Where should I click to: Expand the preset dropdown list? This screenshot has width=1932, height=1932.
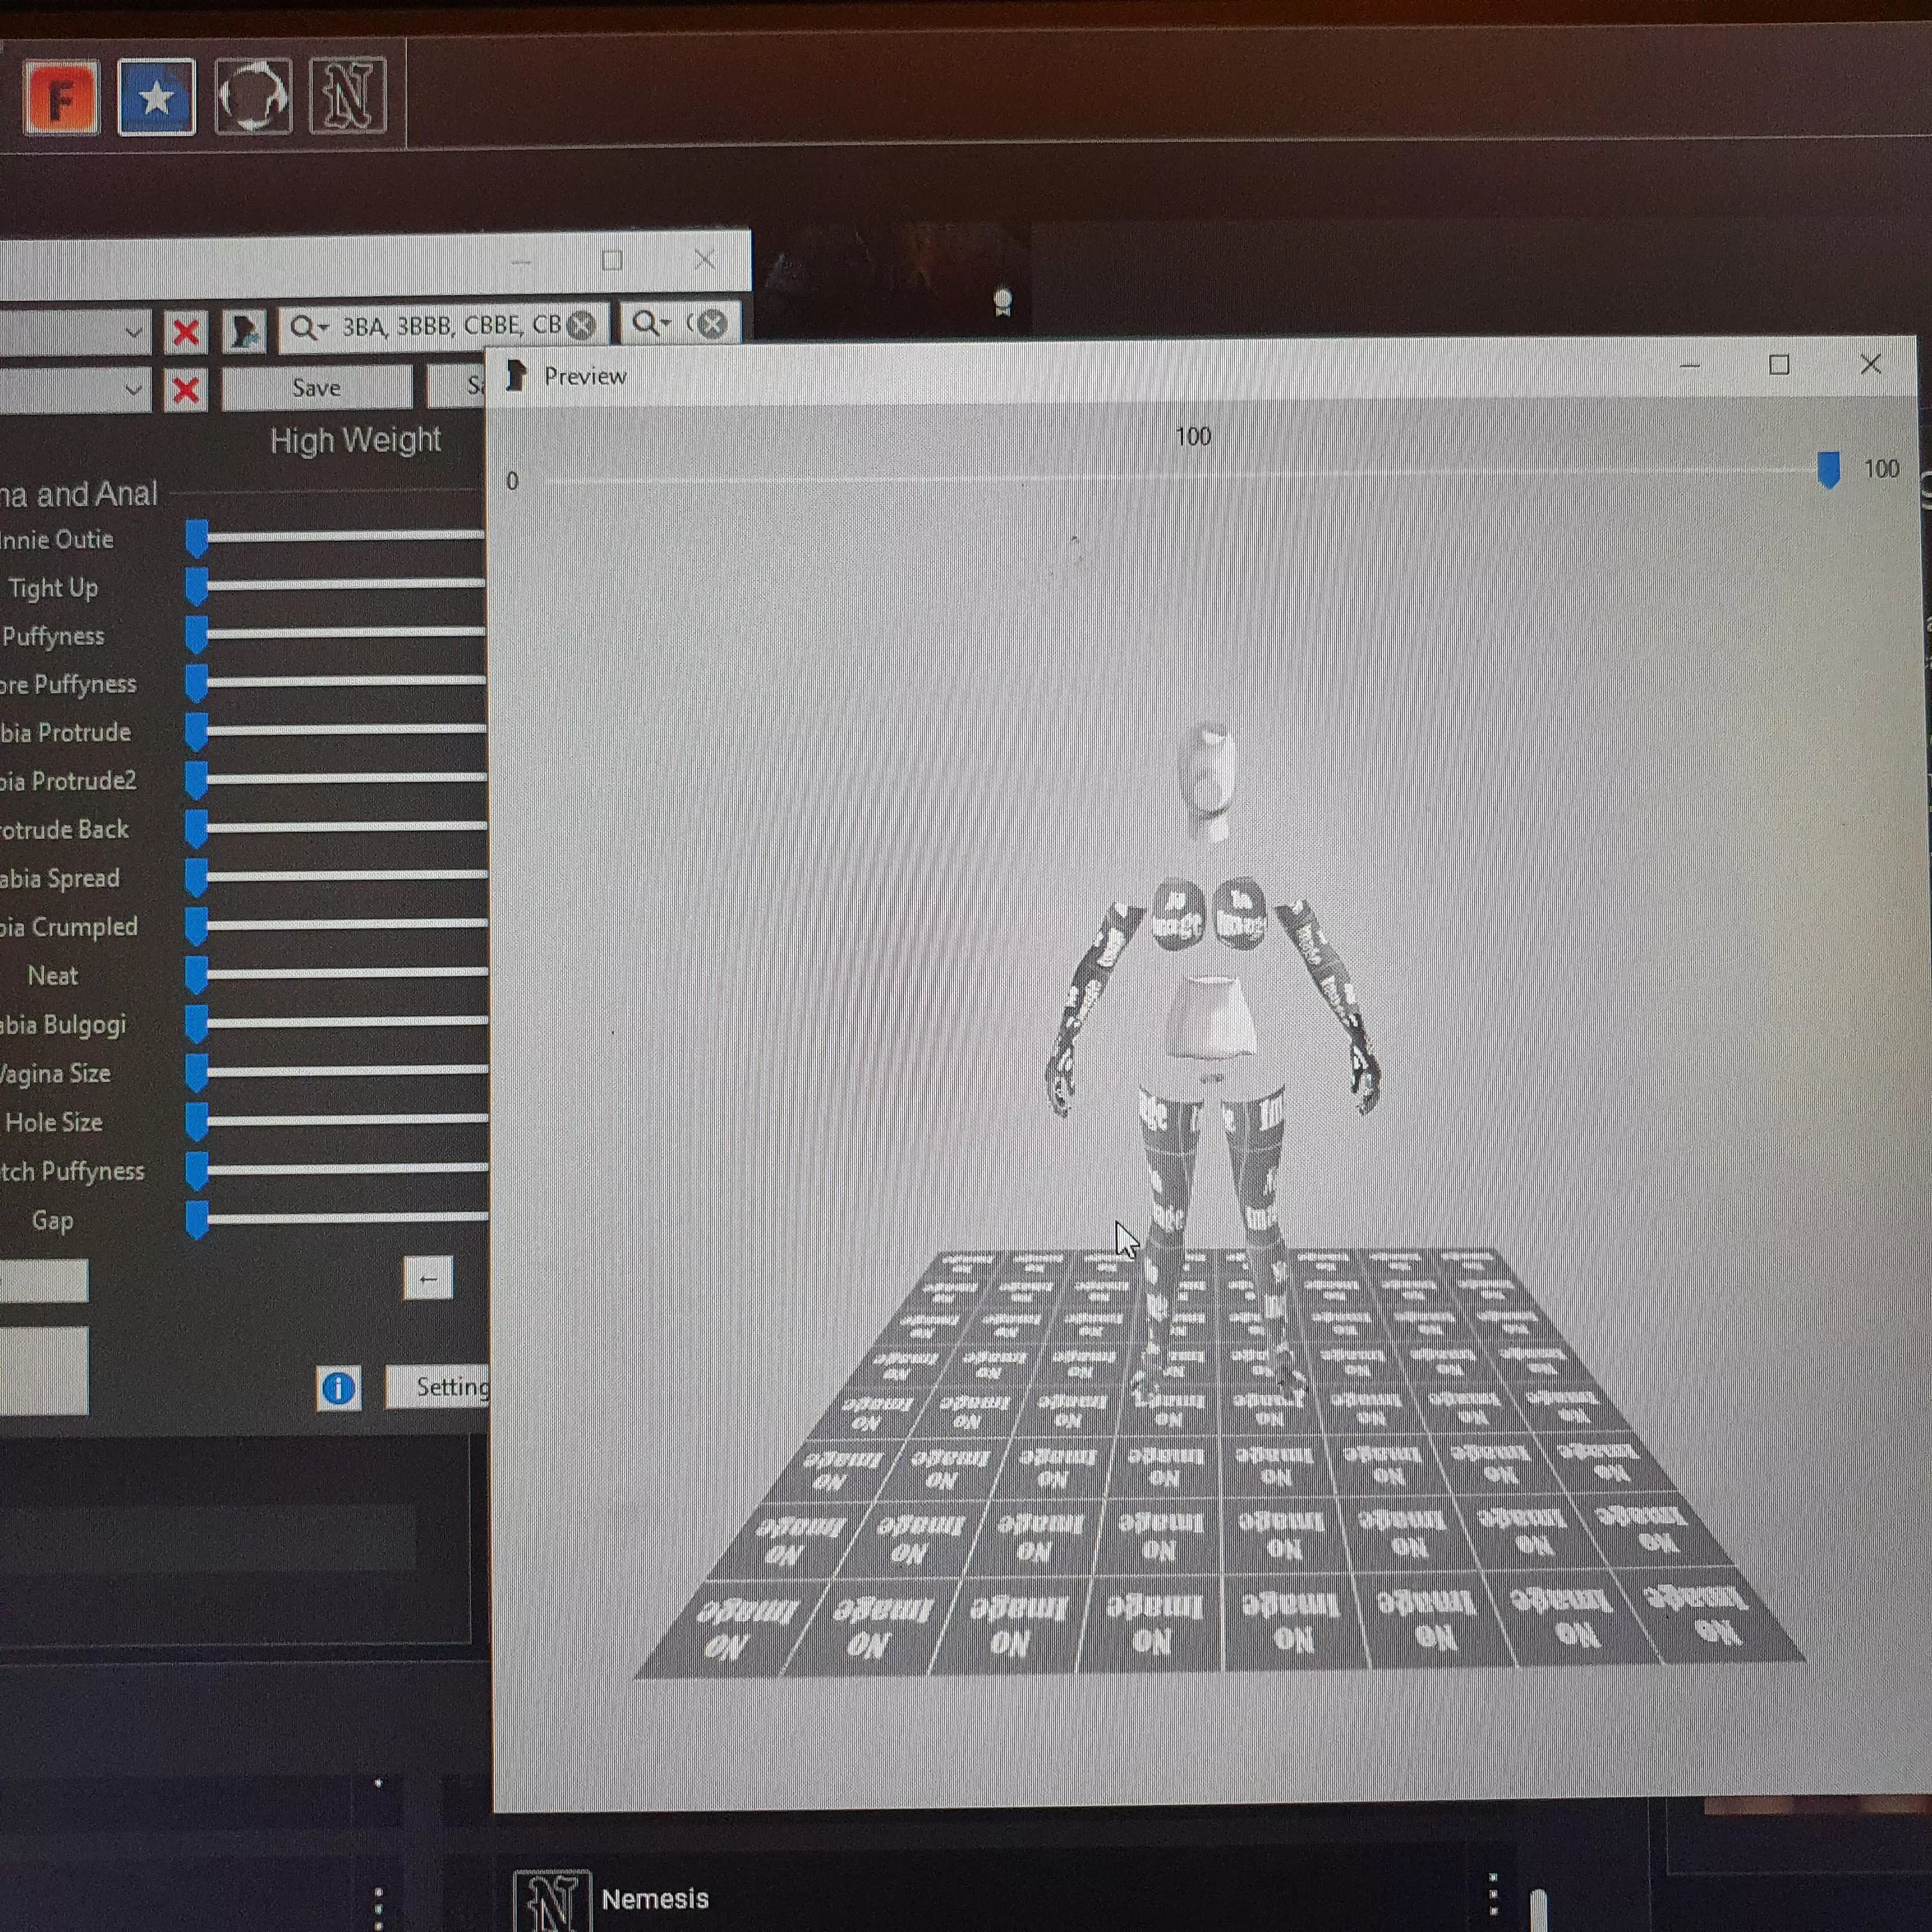[135, 390]
